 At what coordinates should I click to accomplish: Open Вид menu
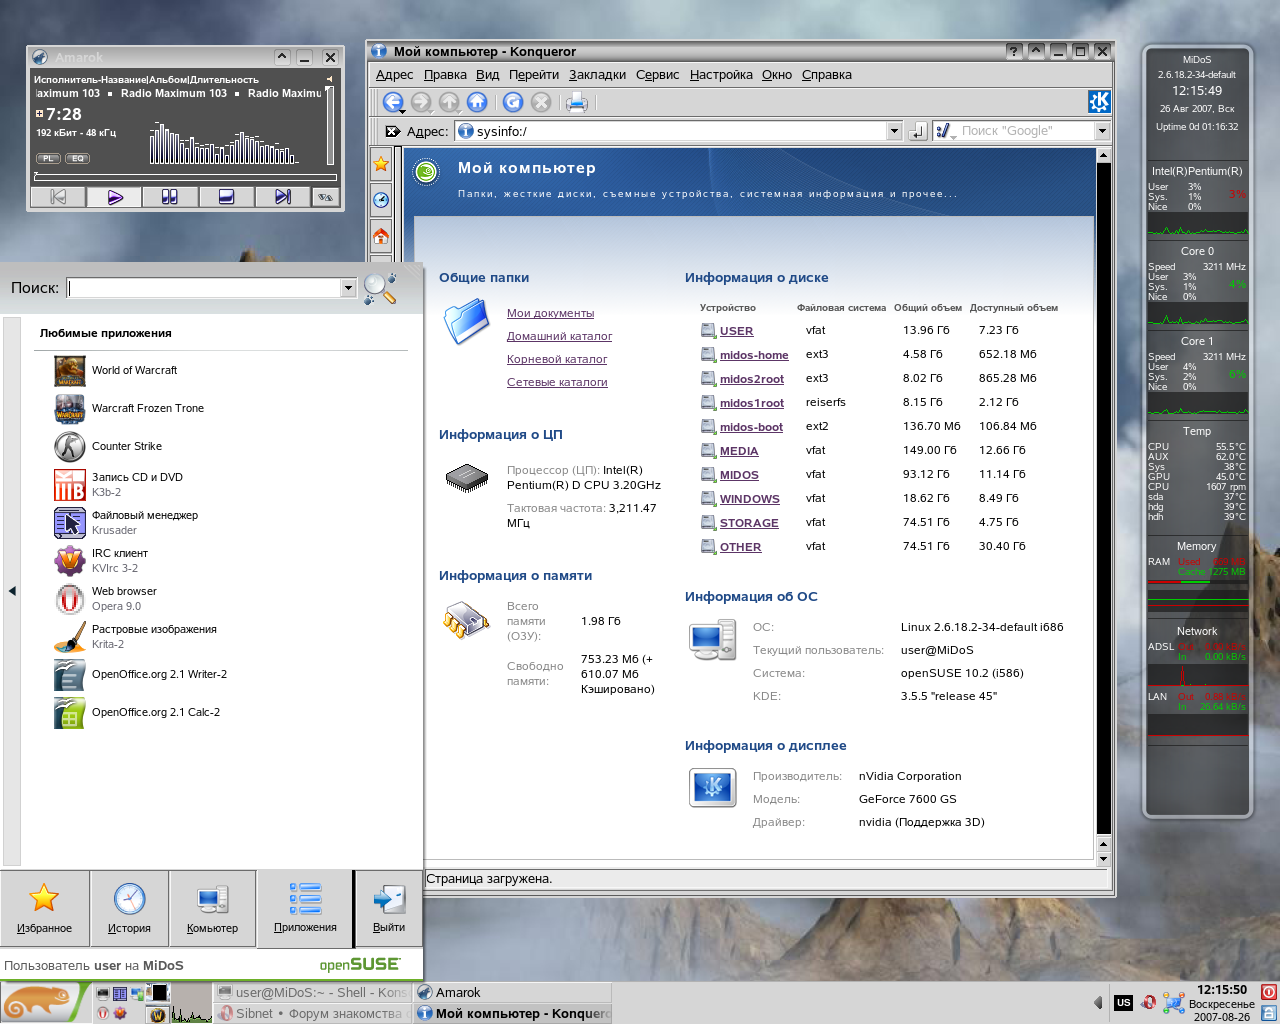point(487,75)
